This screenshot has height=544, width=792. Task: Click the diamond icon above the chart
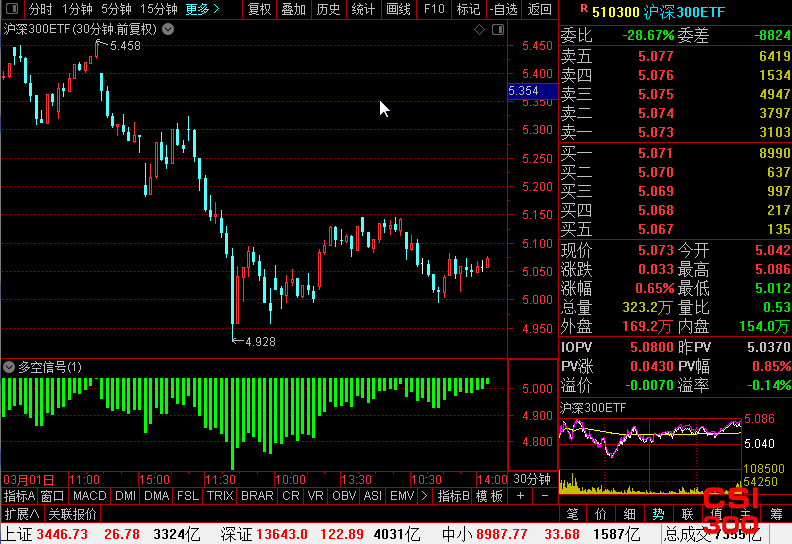(479, 29)
